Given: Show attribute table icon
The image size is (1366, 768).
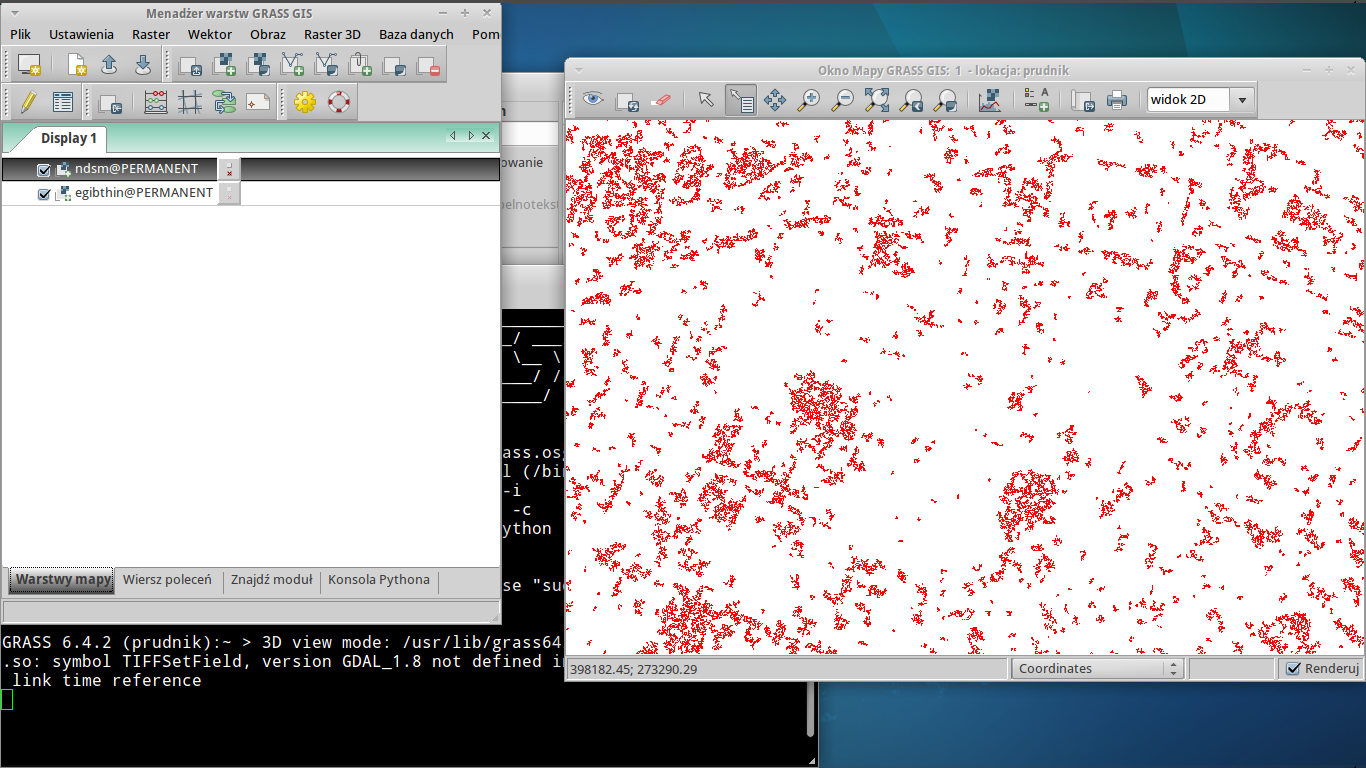Looking at the screenshot, I should coord(63,101).
